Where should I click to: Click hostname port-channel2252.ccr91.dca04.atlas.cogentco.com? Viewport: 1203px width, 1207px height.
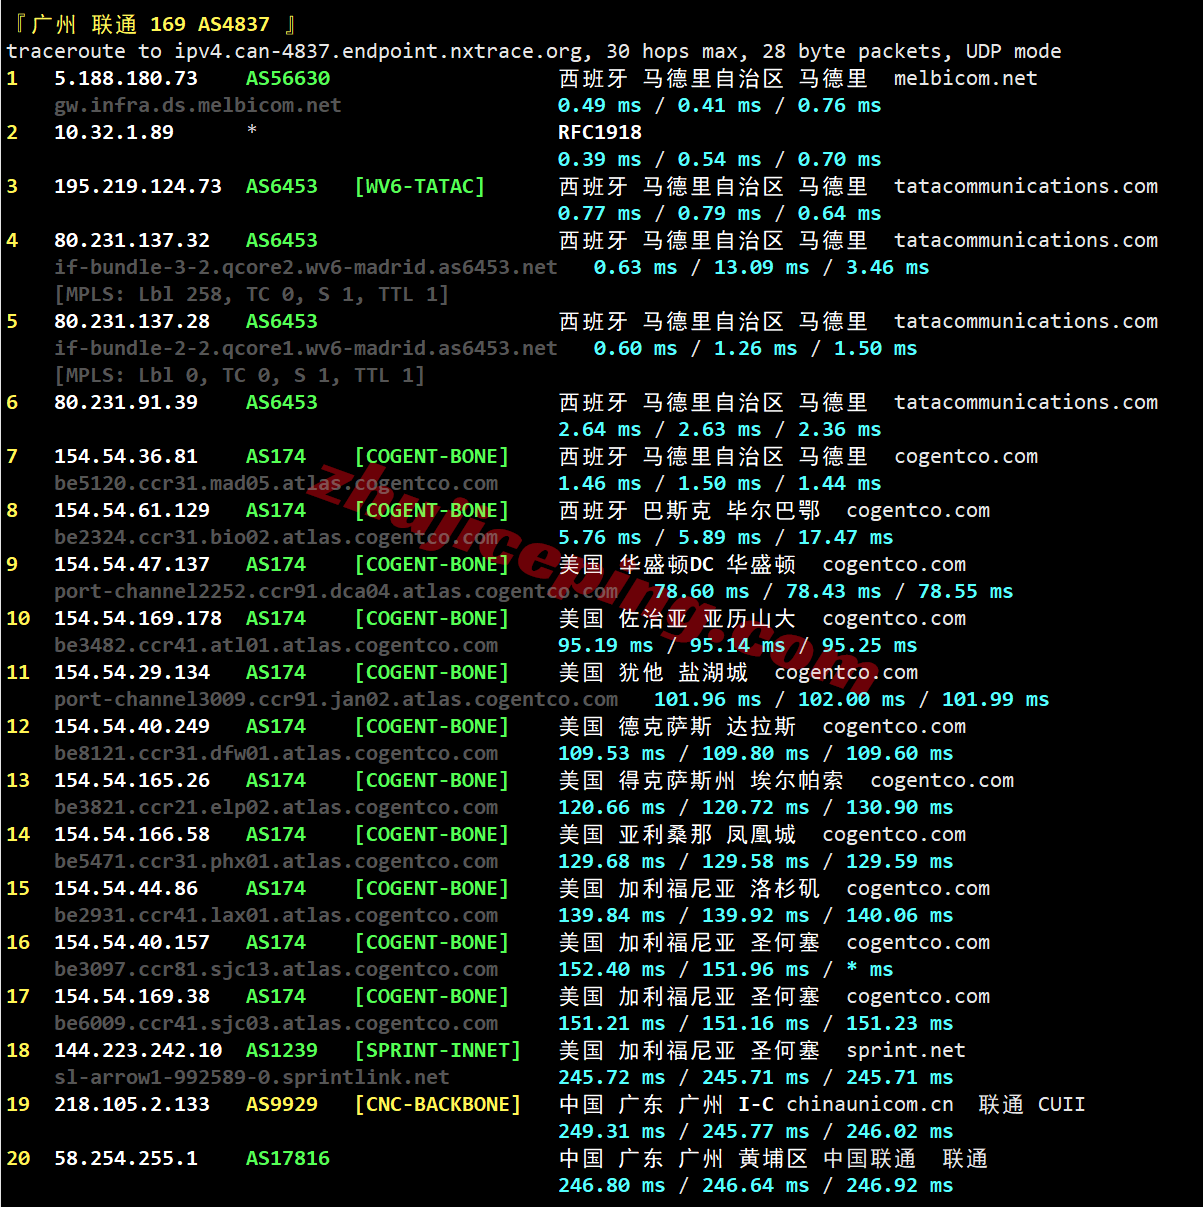(x=336, y=591)
